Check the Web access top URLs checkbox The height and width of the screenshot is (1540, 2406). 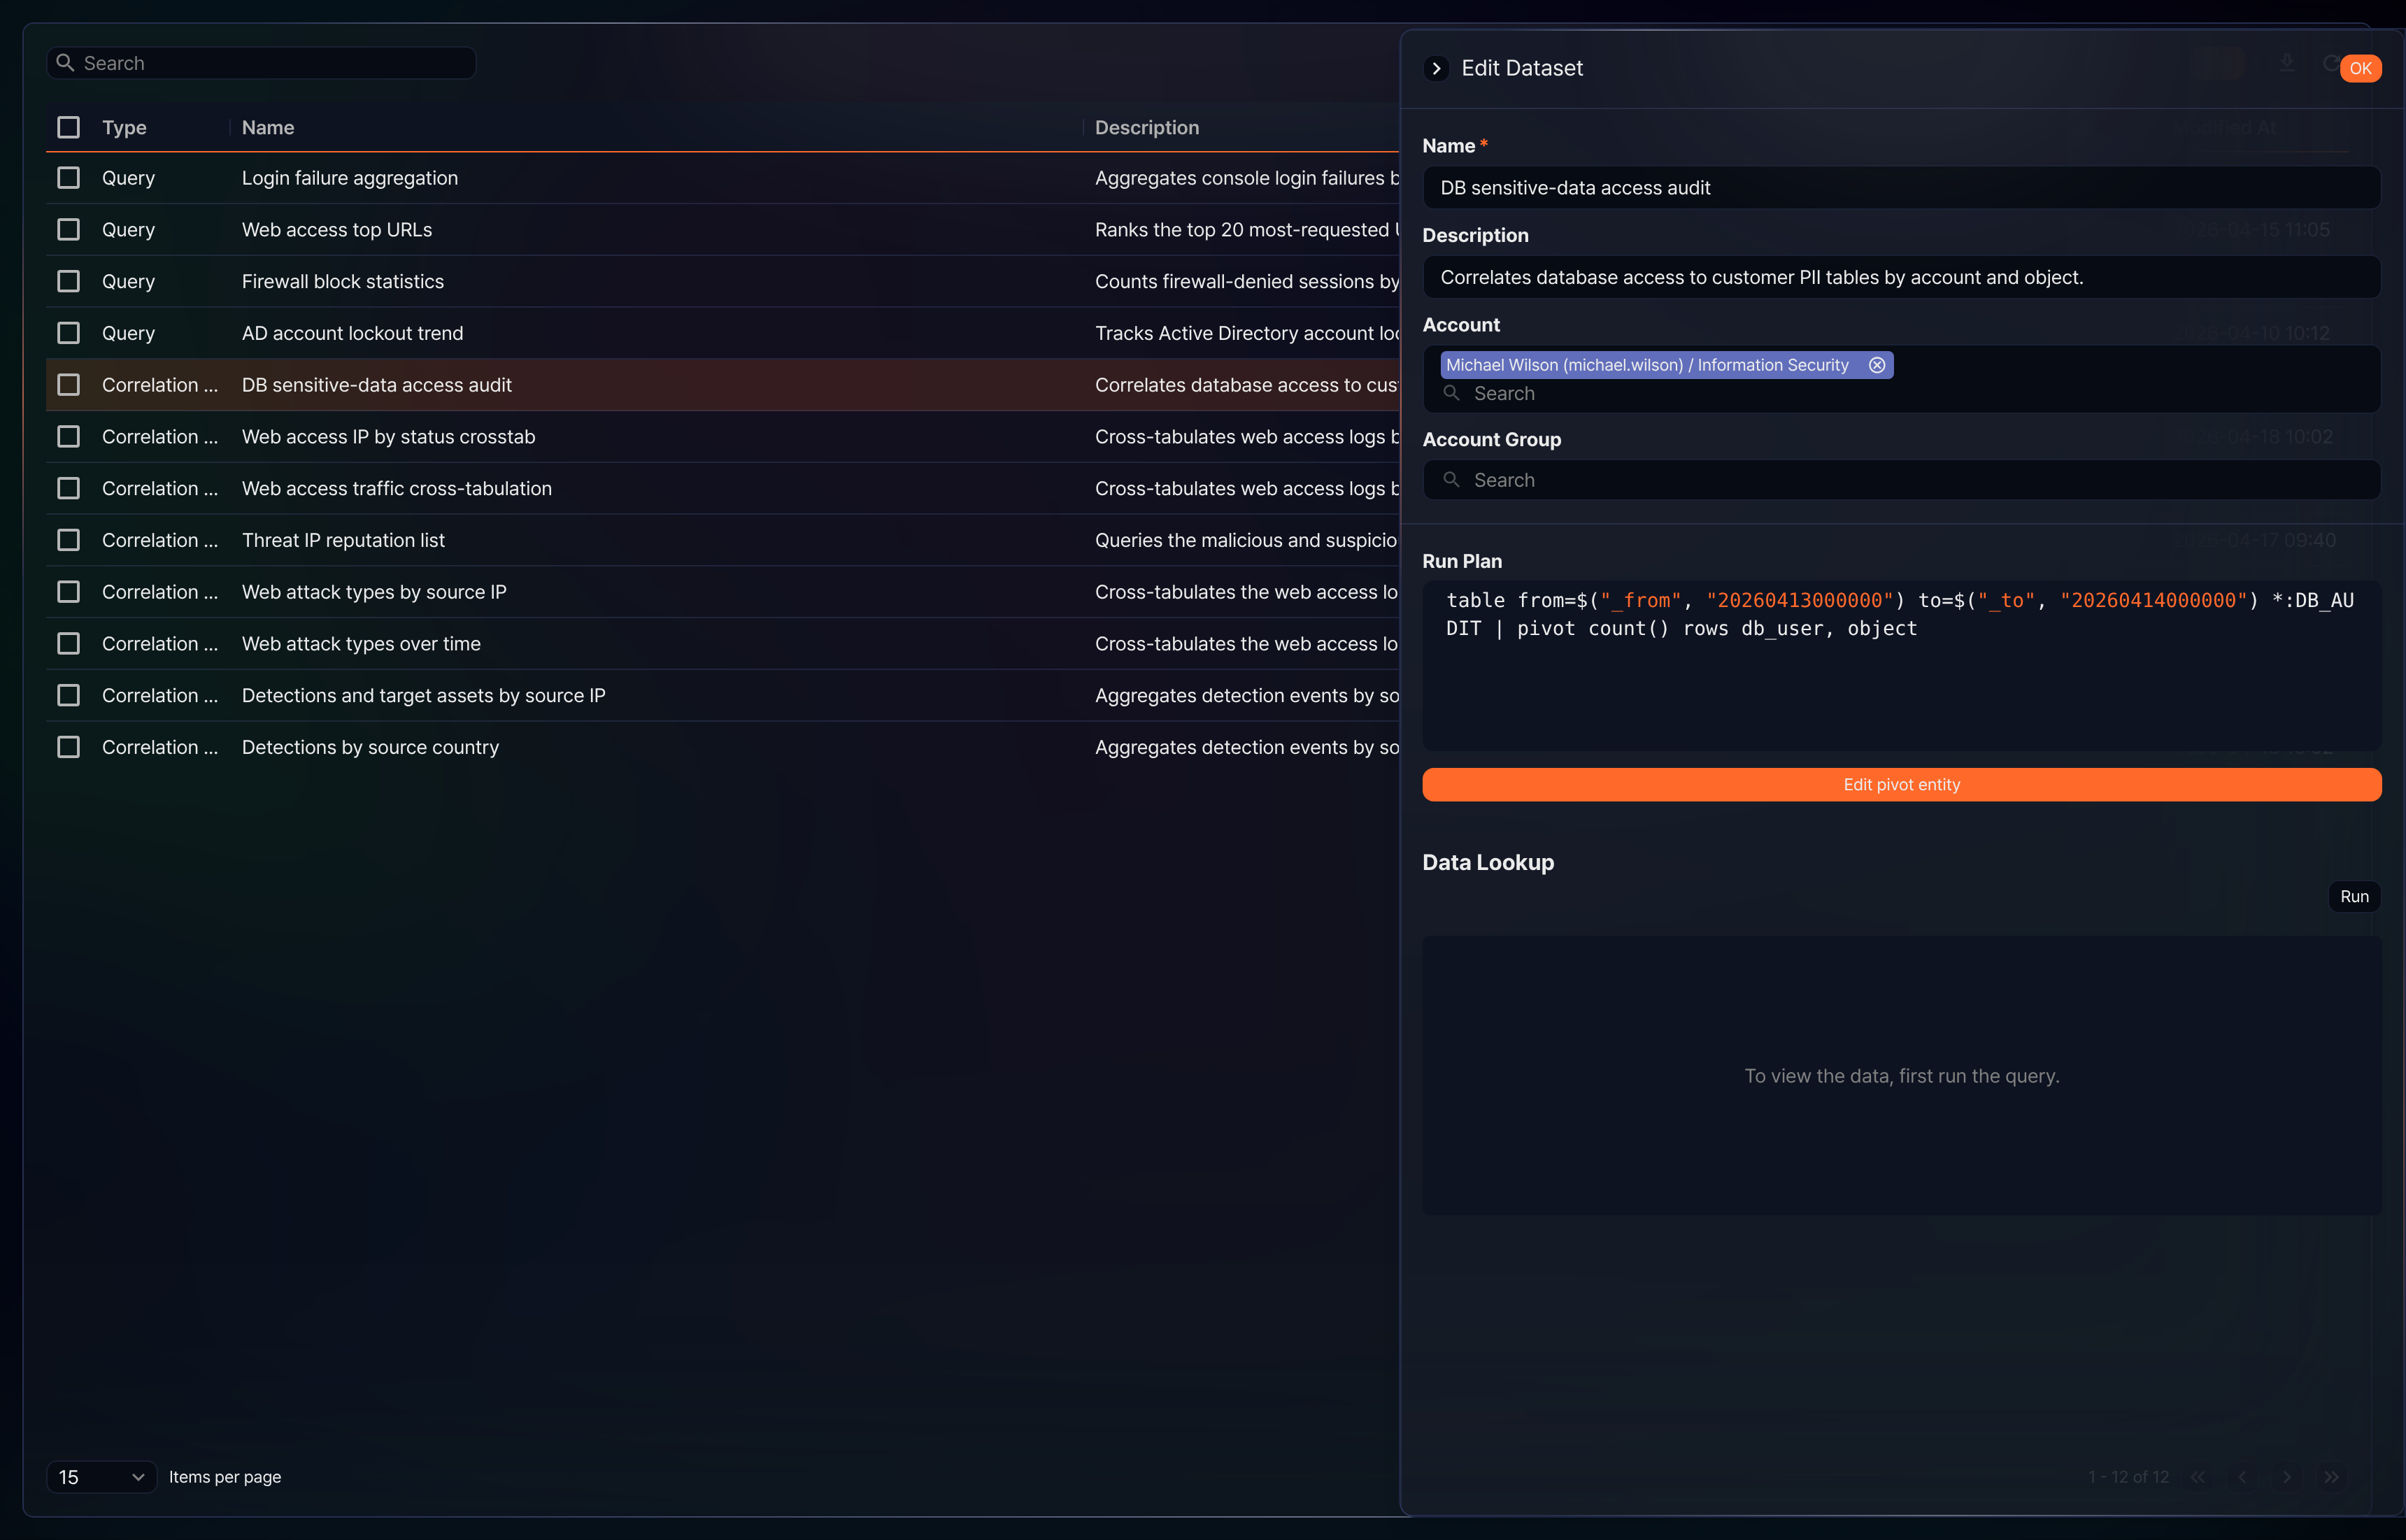[68, 229]
